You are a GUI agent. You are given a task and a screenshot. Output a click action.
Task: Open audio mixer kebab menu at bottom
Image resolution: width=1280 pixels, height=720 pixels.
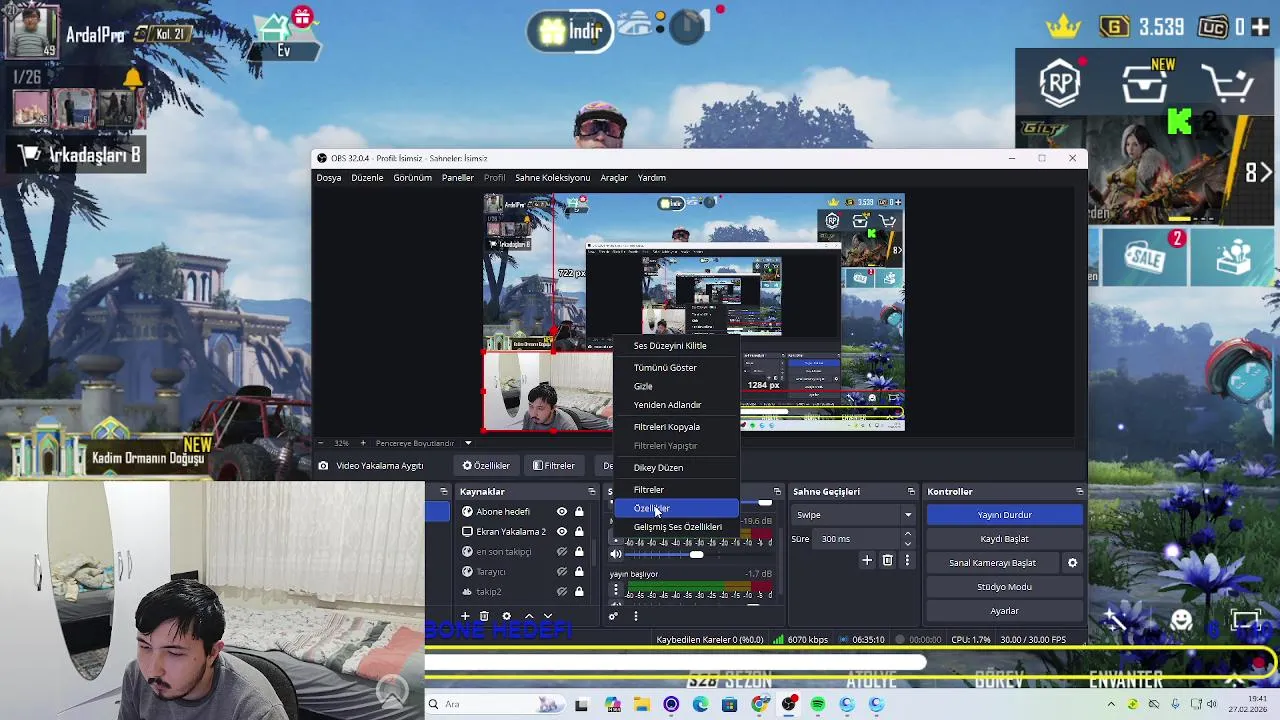pos(635,616)
